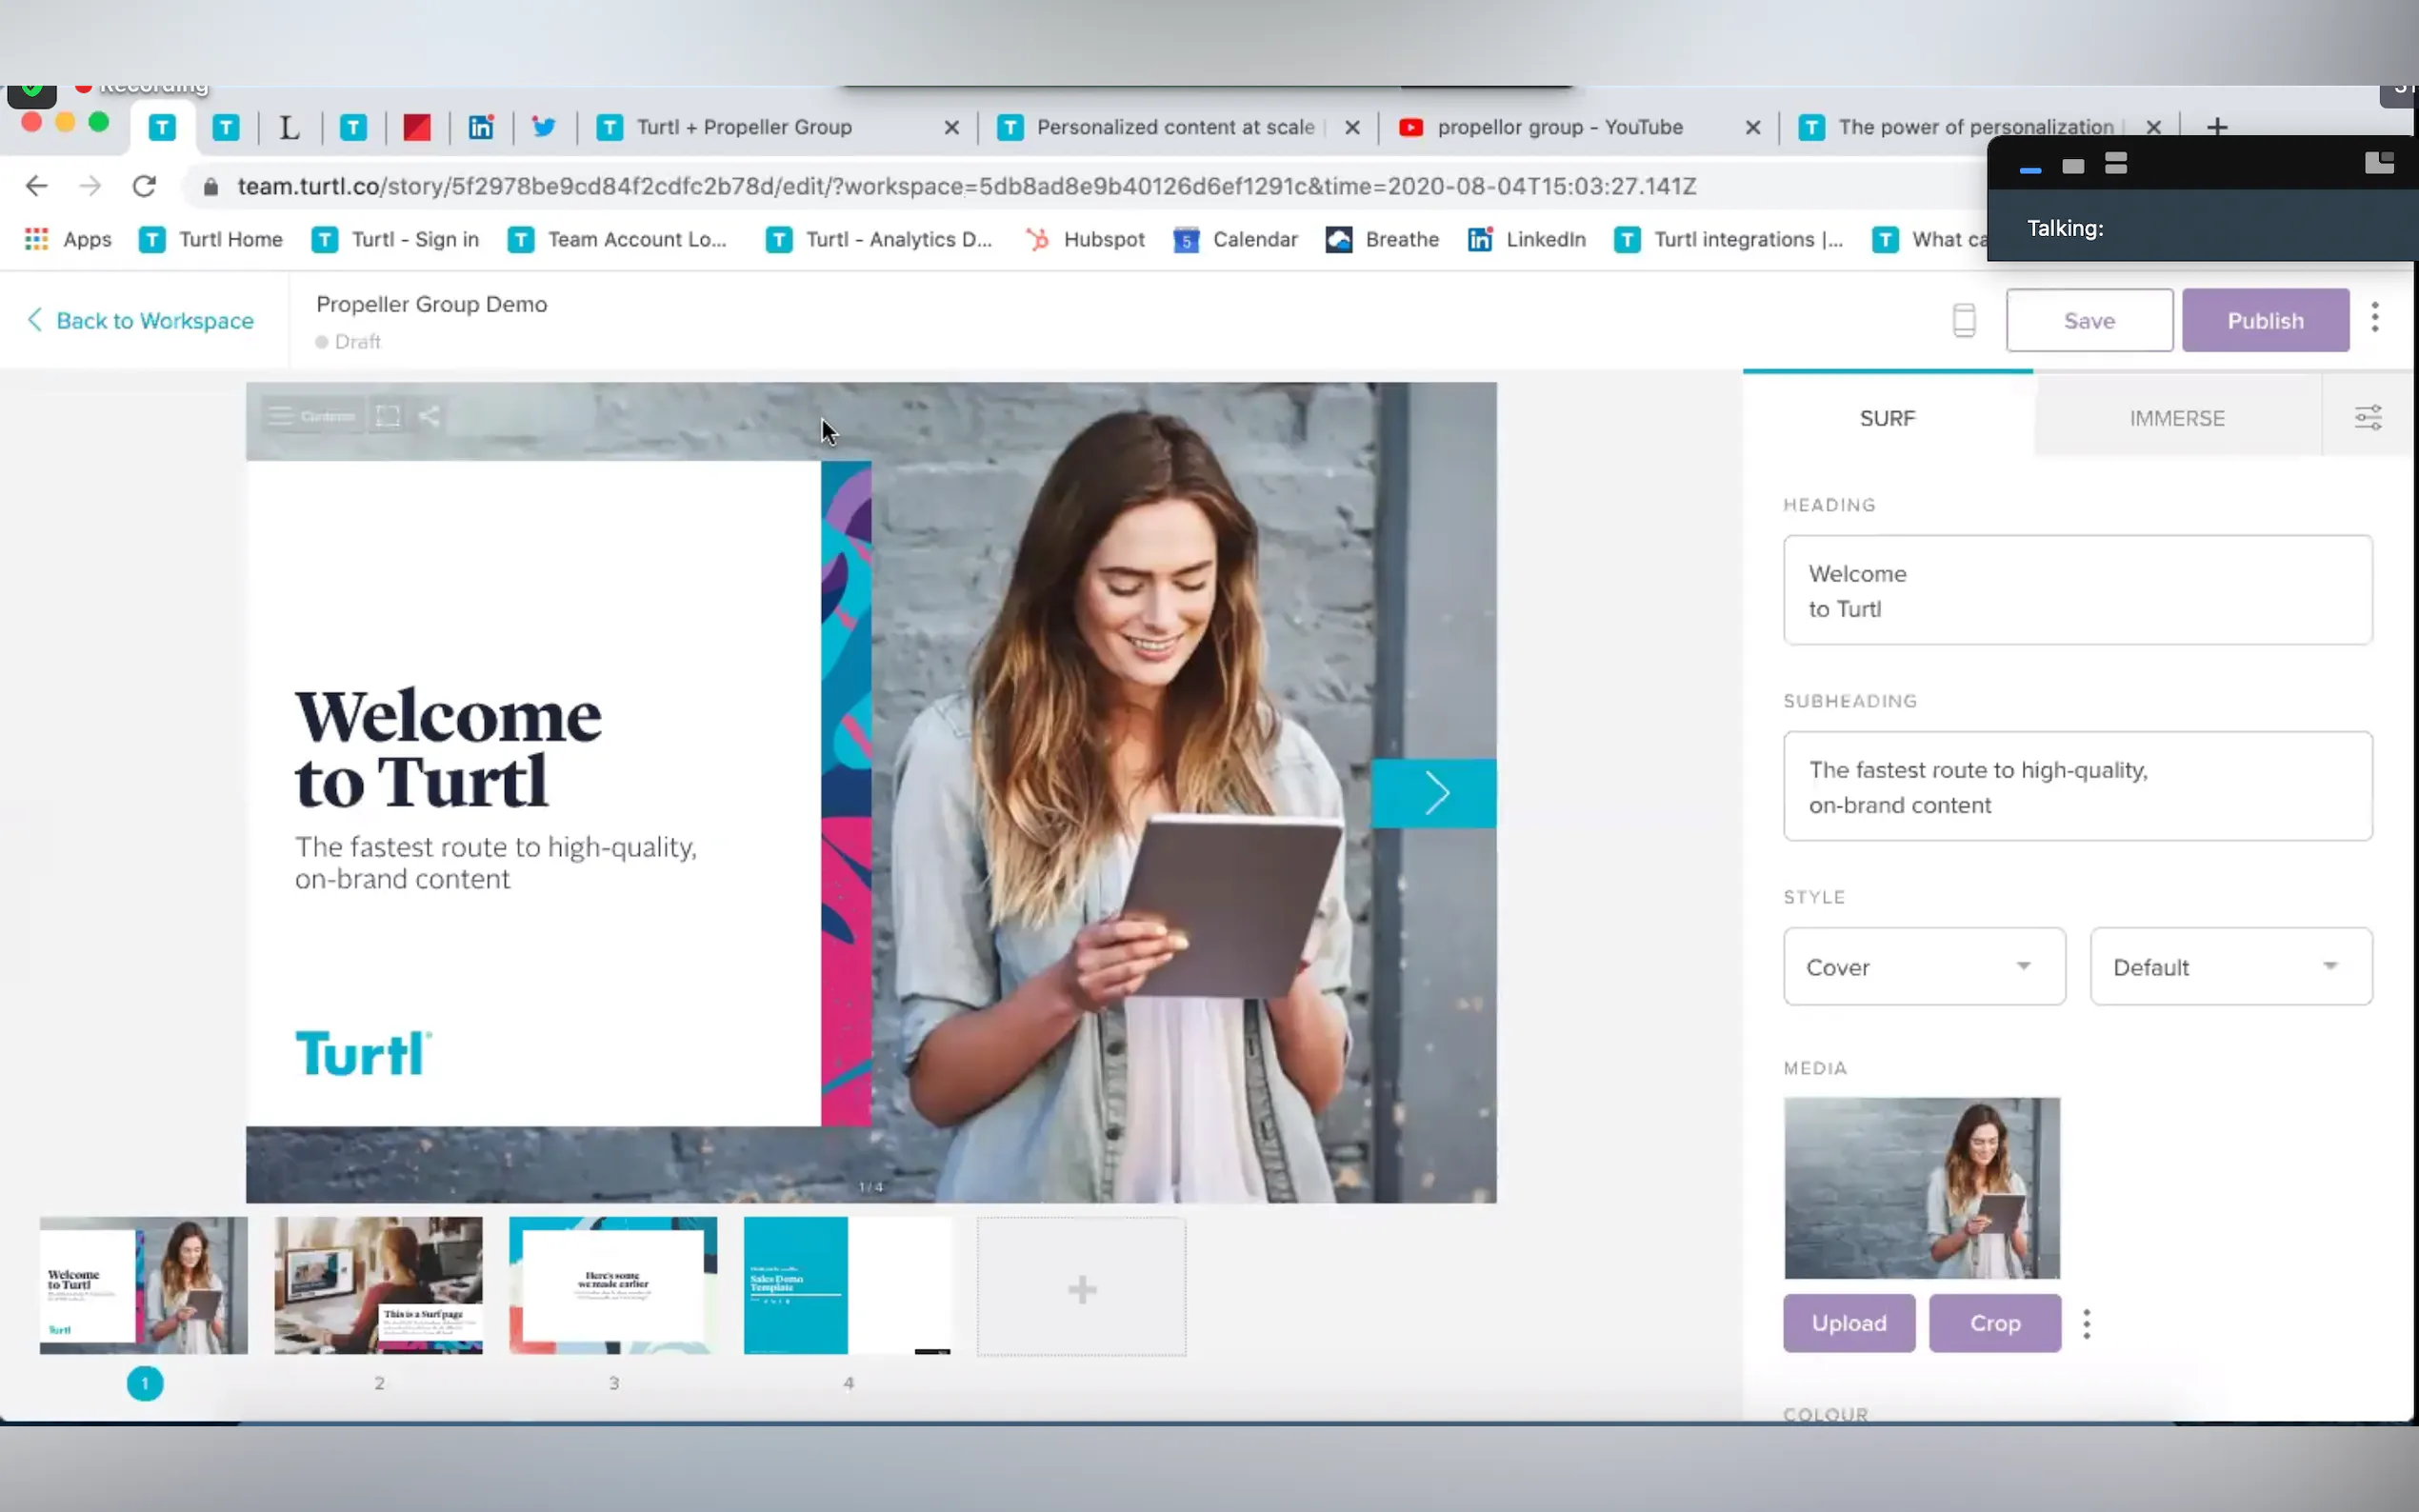The image size is (2419, 1512).
Task: Switch to The power of personalization tab
Action: [x=1975, y=127]
